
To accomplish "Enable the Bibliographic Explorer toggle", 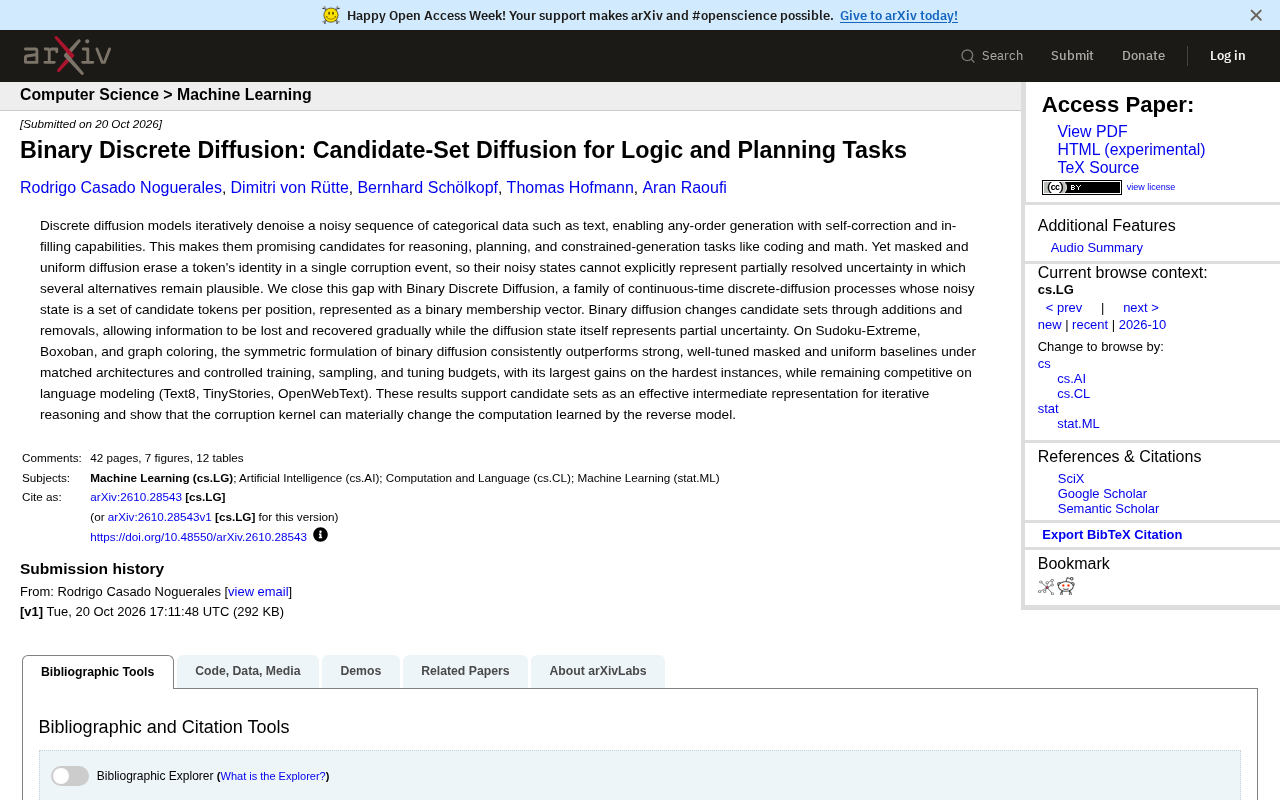I will [70, 776].
